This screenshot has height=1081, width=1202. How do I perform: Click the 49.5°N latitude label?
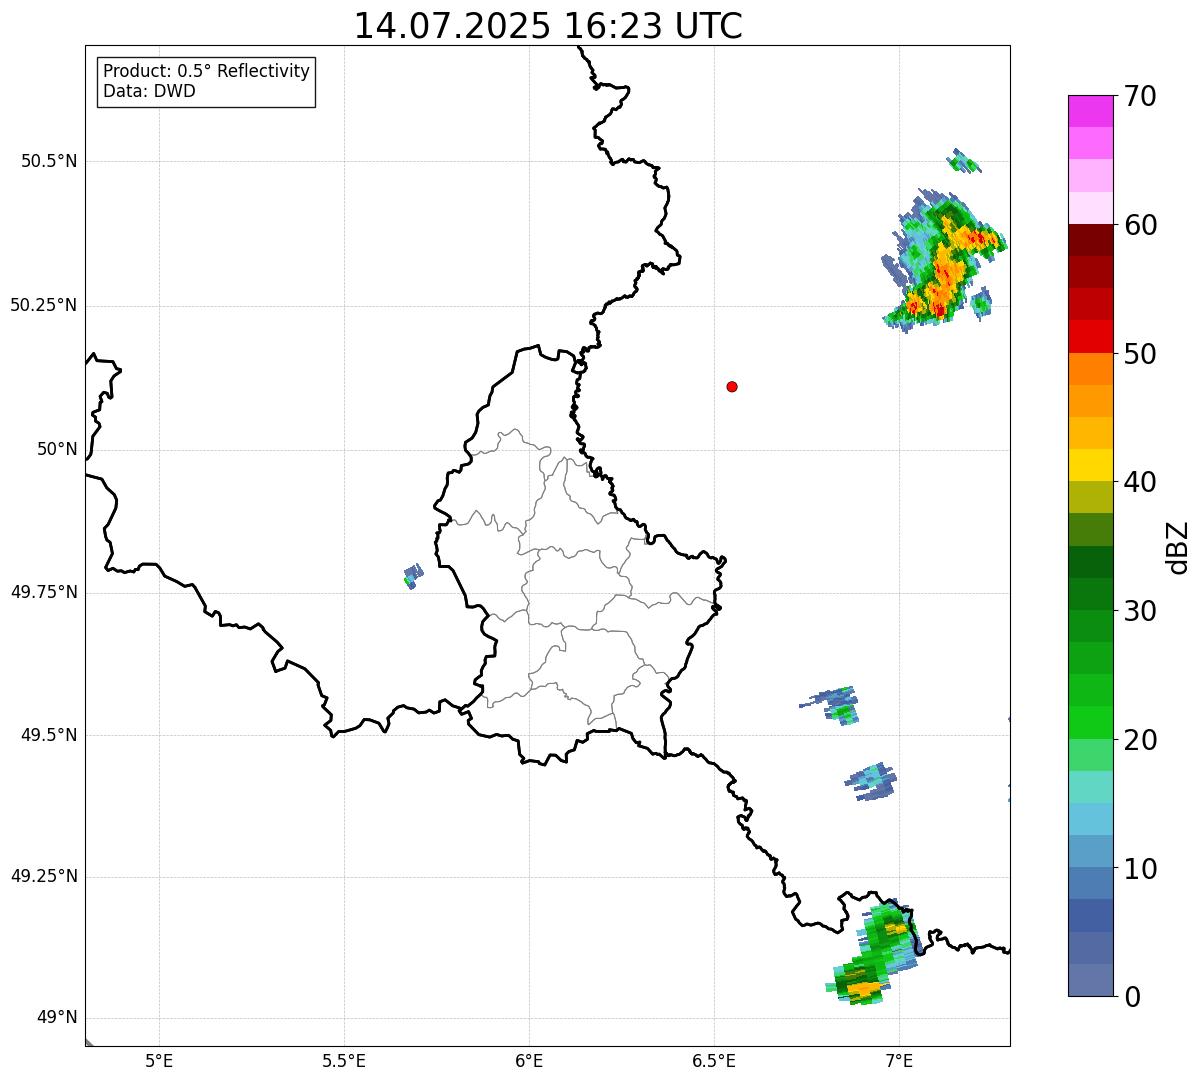click(x=49, y=735)
